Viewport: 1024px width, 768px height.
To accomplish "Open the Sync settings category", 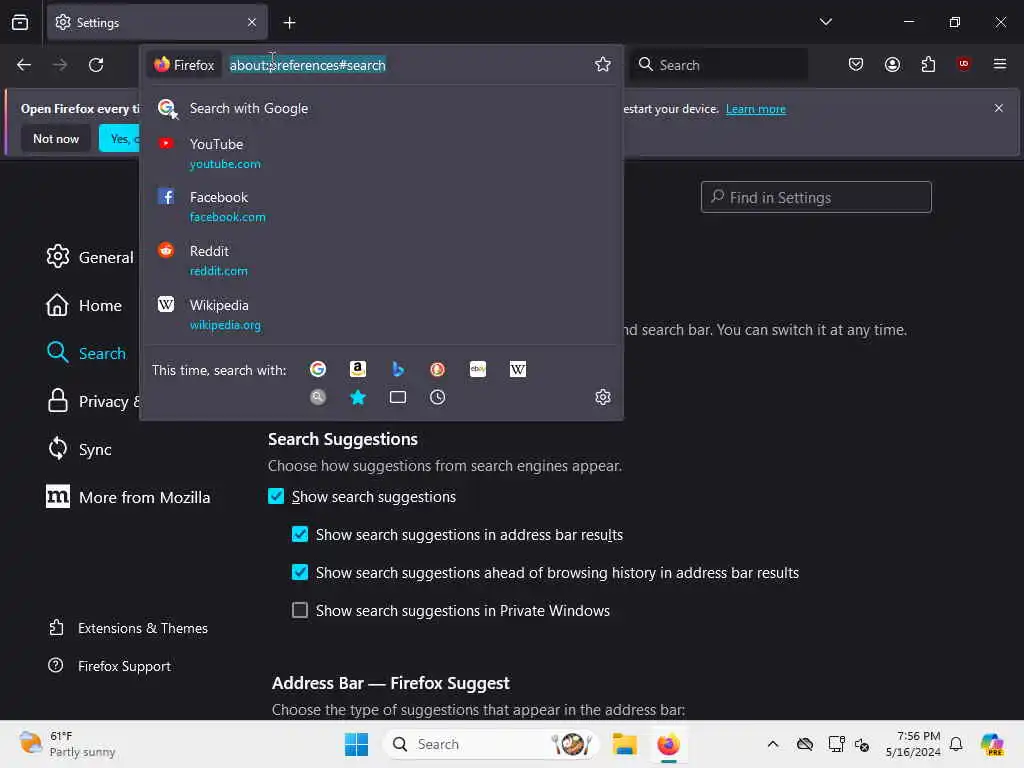I will [x=79, y=449].
